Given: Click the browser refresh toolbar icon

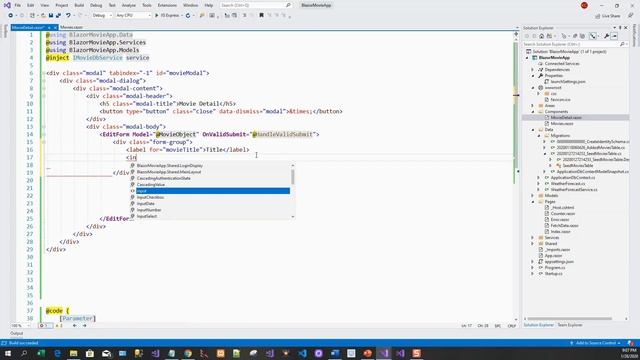Looking at the screenshot, I should click(188, 16).
